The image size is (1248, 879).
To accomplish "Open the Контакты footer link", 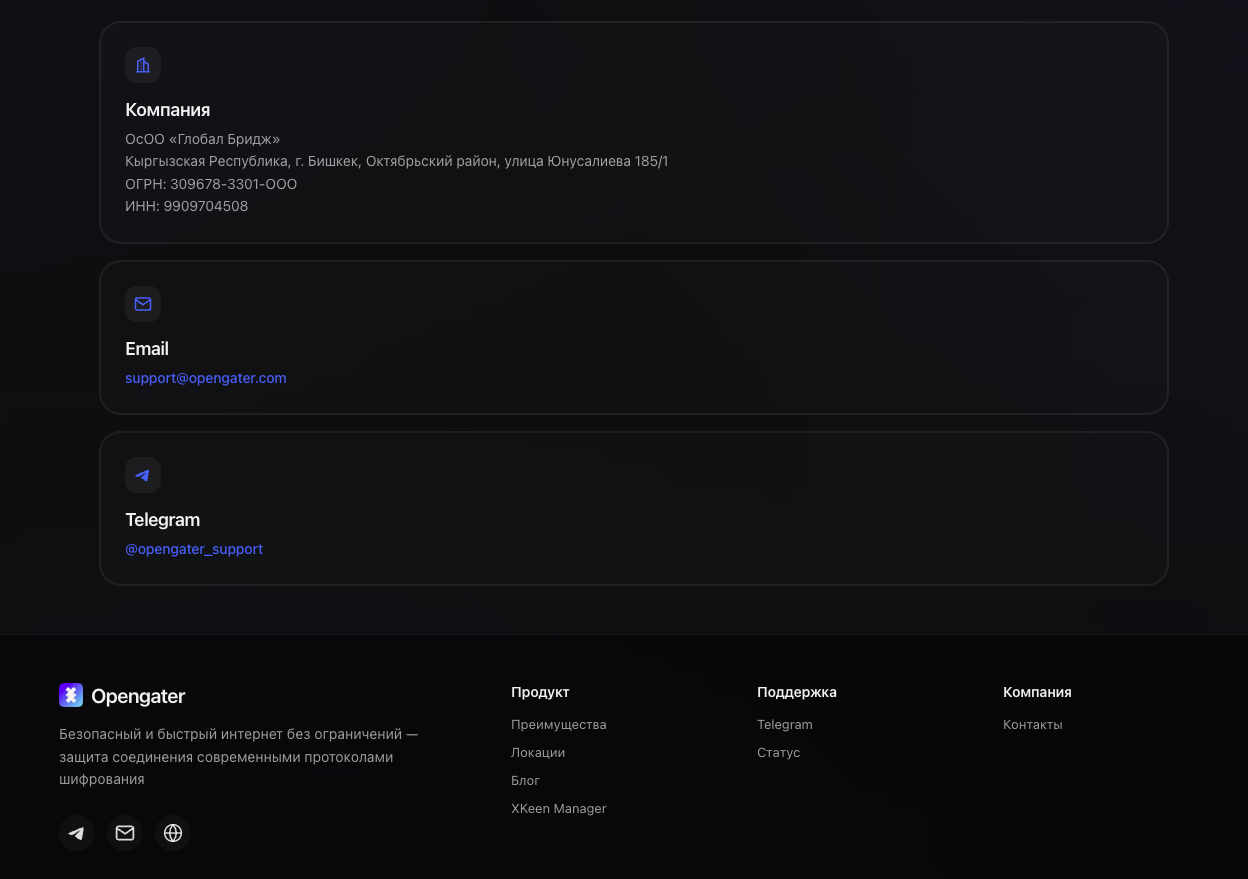I will tap(1033, 725).
